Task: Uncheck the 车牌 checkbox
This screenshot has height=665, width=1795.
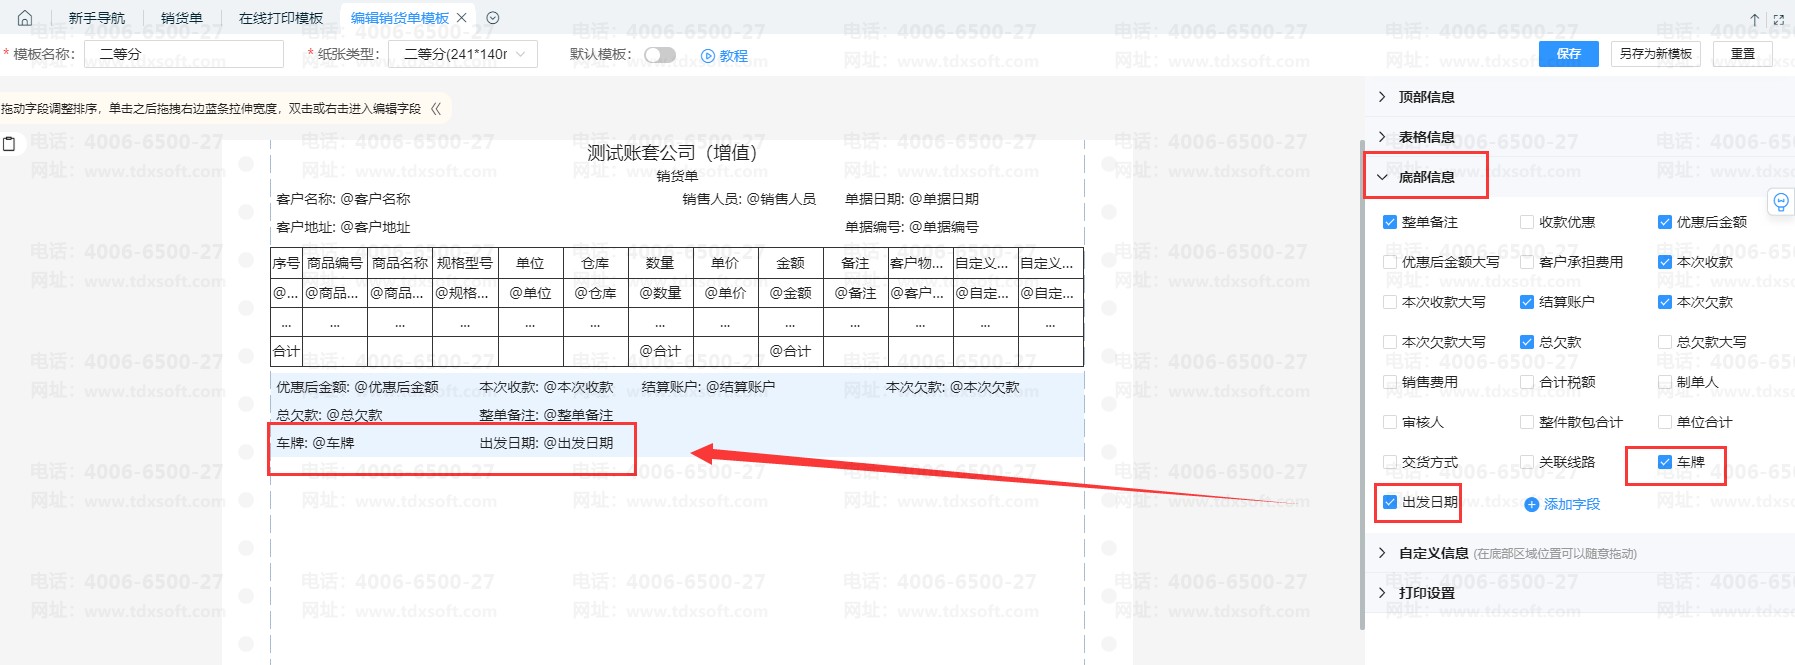Action: (1665, 462)
